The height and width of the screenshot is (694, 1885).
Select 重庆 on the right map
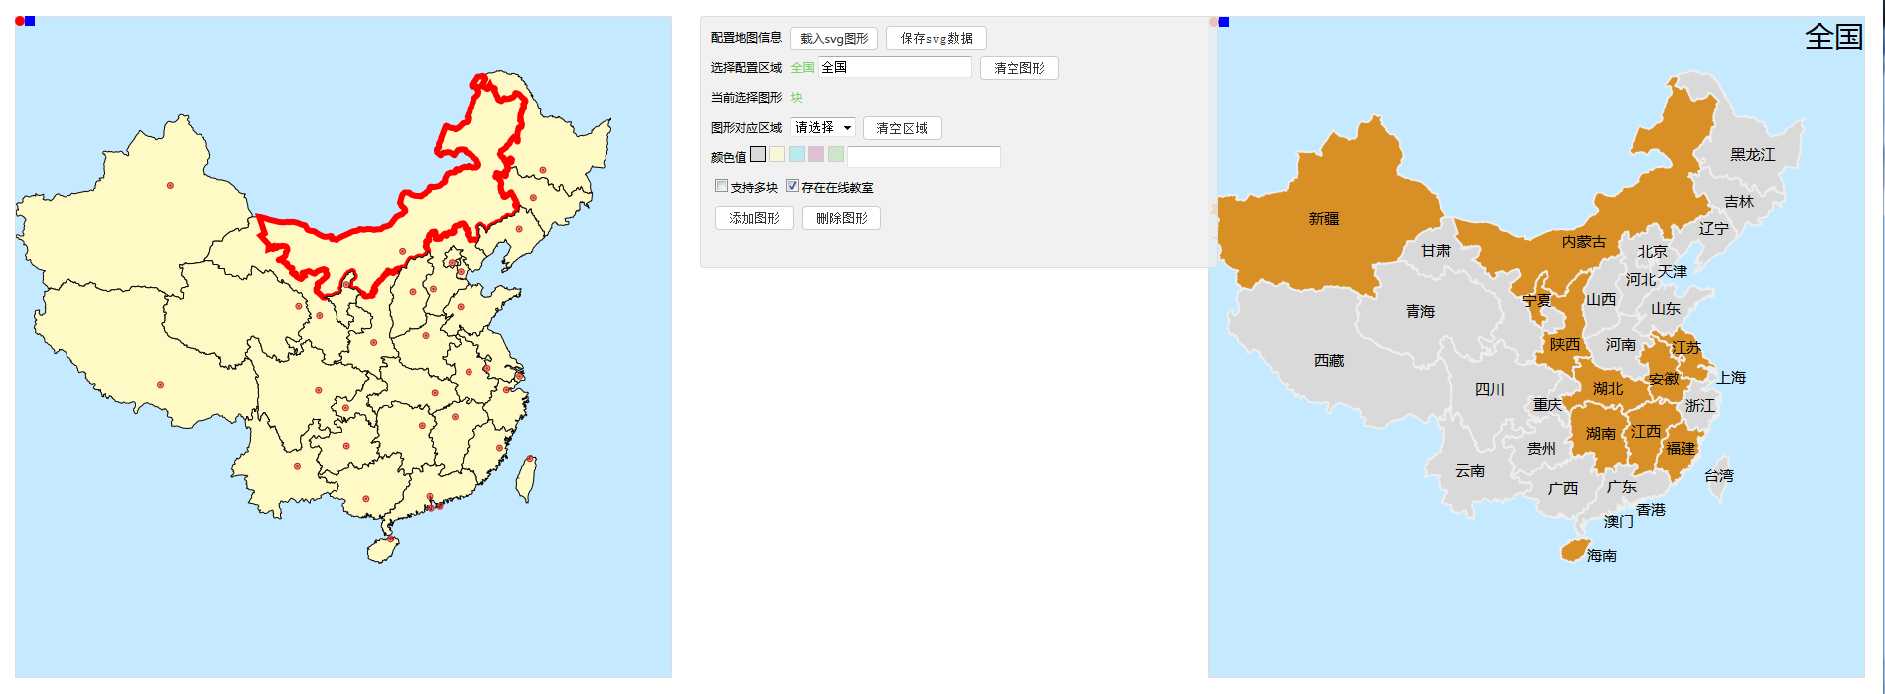tap(1547, 405)
